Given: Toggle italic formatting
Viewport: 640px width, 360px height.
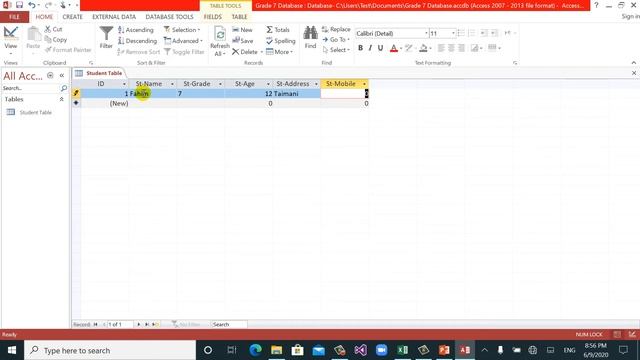Looking at the screenshot, I should [x=370, y=48].
